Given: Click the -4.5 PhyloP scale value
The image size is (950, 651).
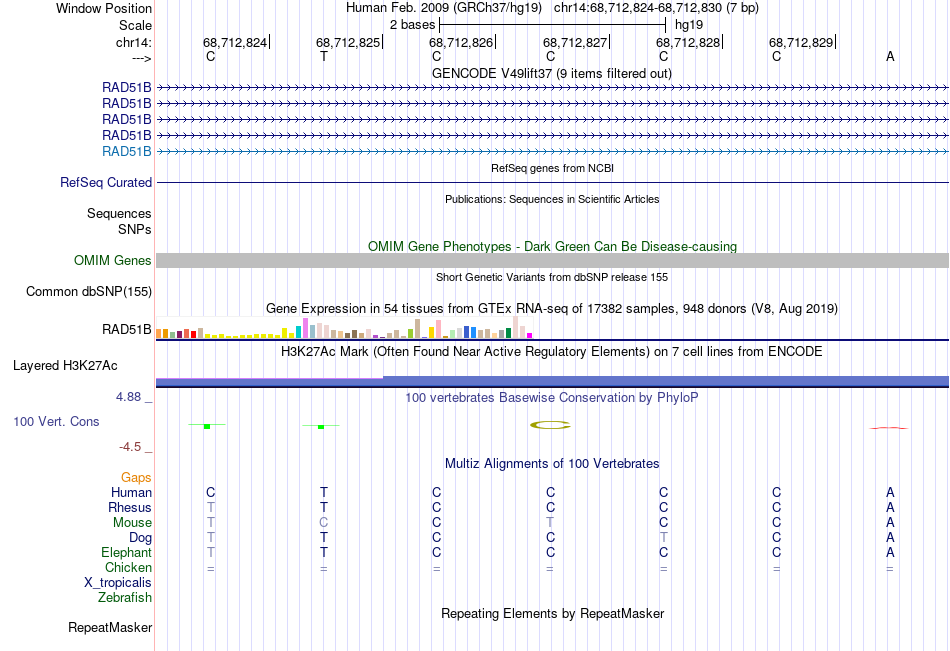Looking at the screenshot, I should point(130,447).
